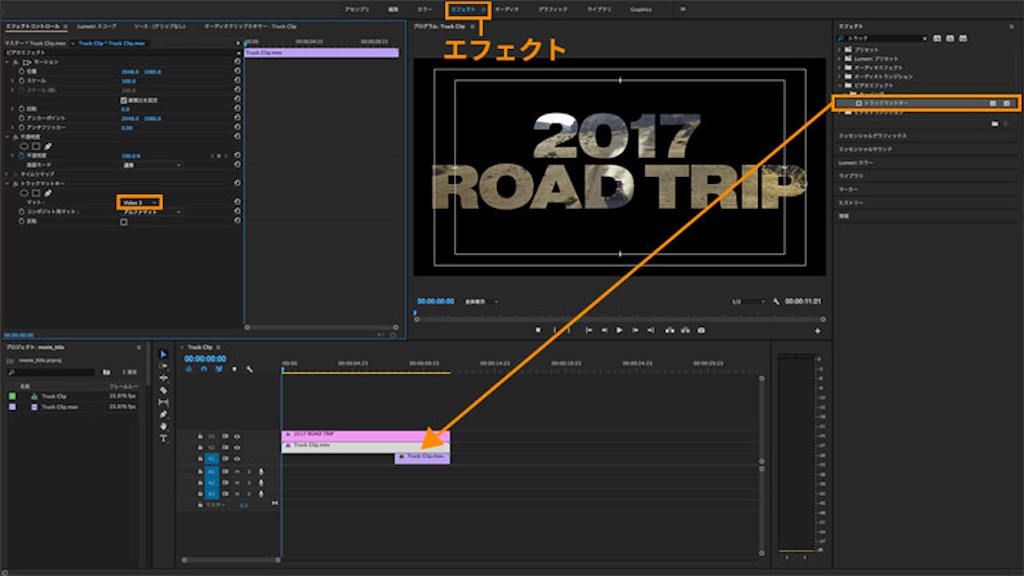The image size is (1024, 576).
Task: Open the Essential Graphics panel
Action: (x=872, y=136)
